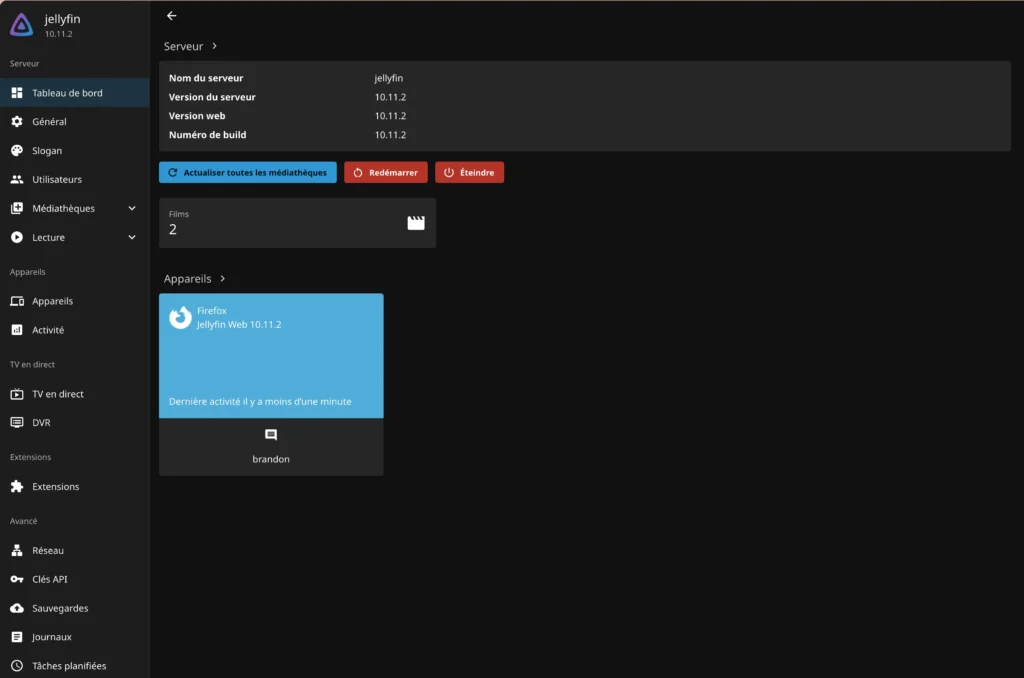
Task: Open the Appareils section heading link
Action: [194, 279]
